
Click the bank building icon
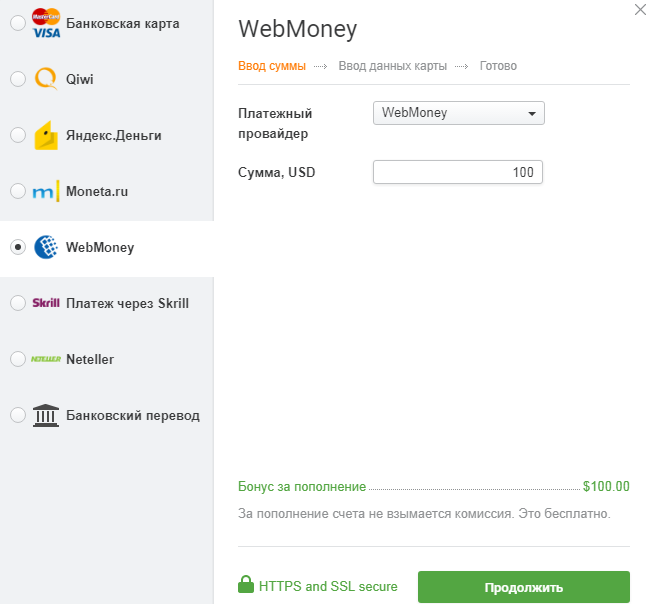(46, 415)
